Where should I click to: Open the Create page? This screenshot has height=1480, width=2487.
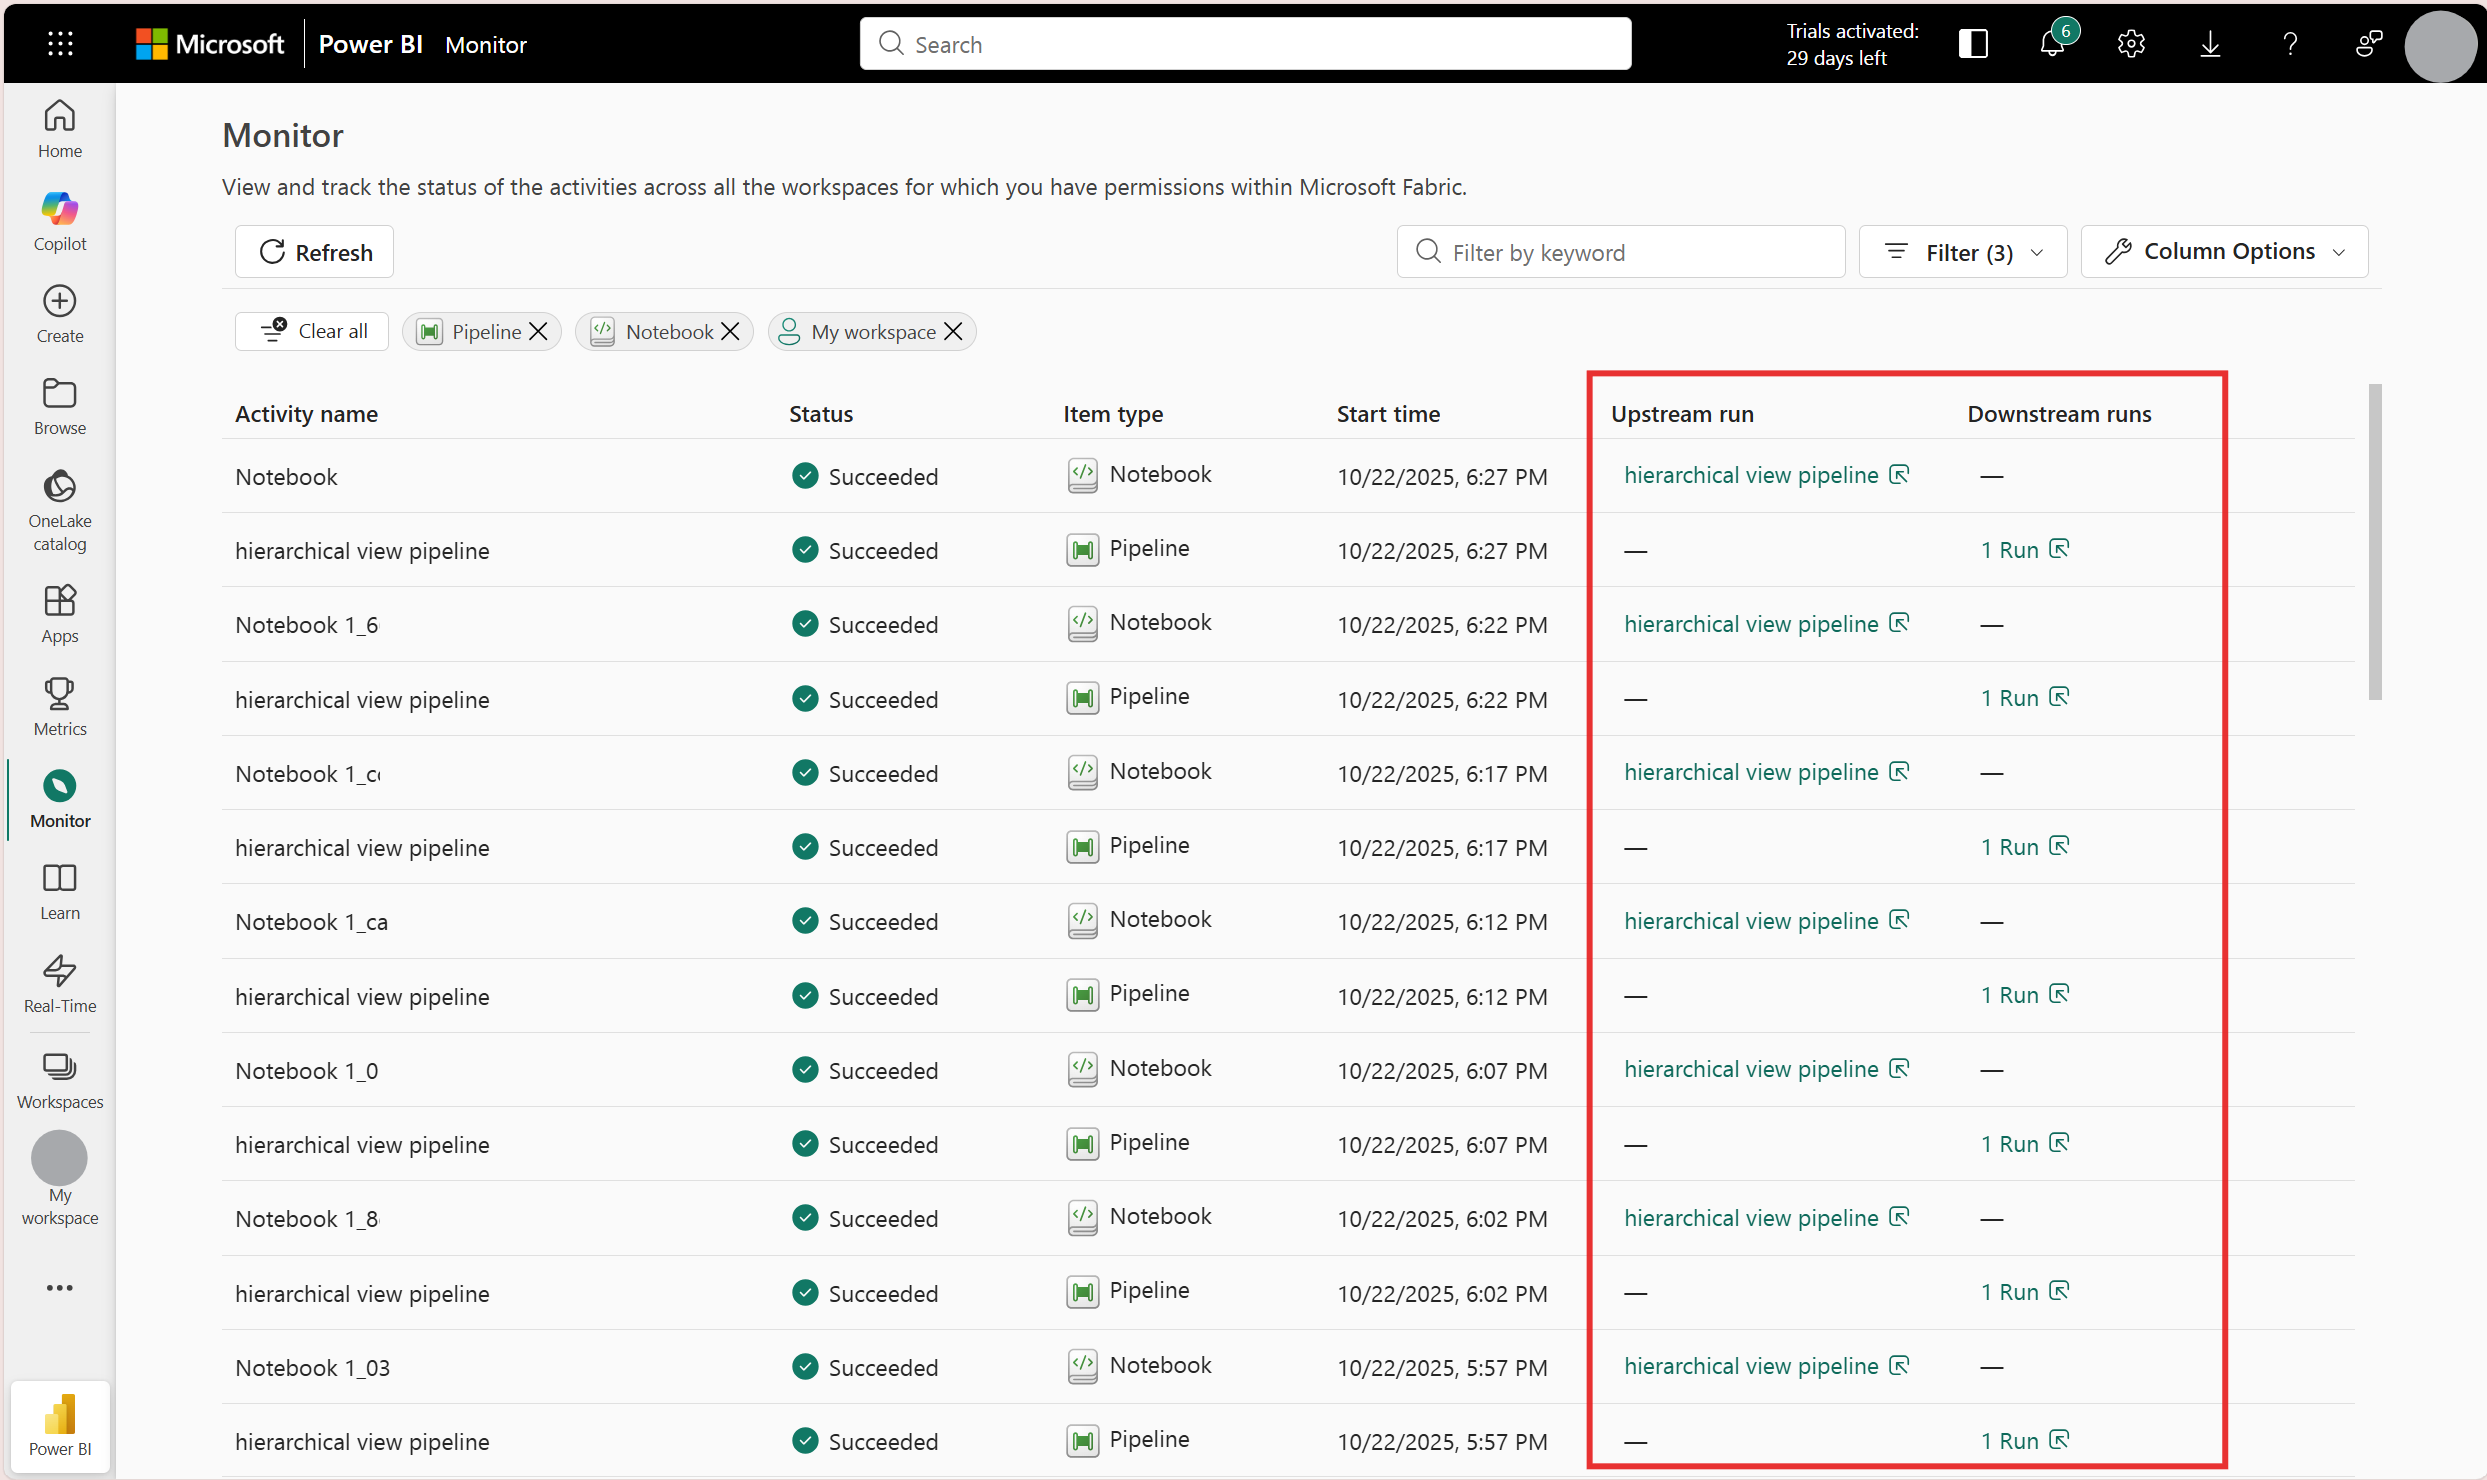(60, 314)
